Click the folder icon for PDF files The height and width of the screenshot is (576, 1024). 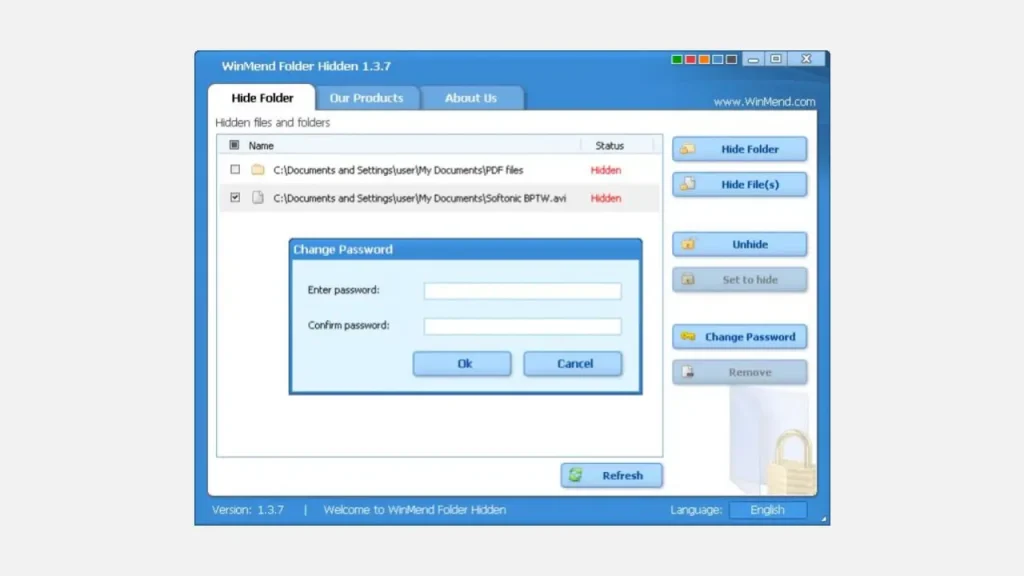(x=258, y=170)
